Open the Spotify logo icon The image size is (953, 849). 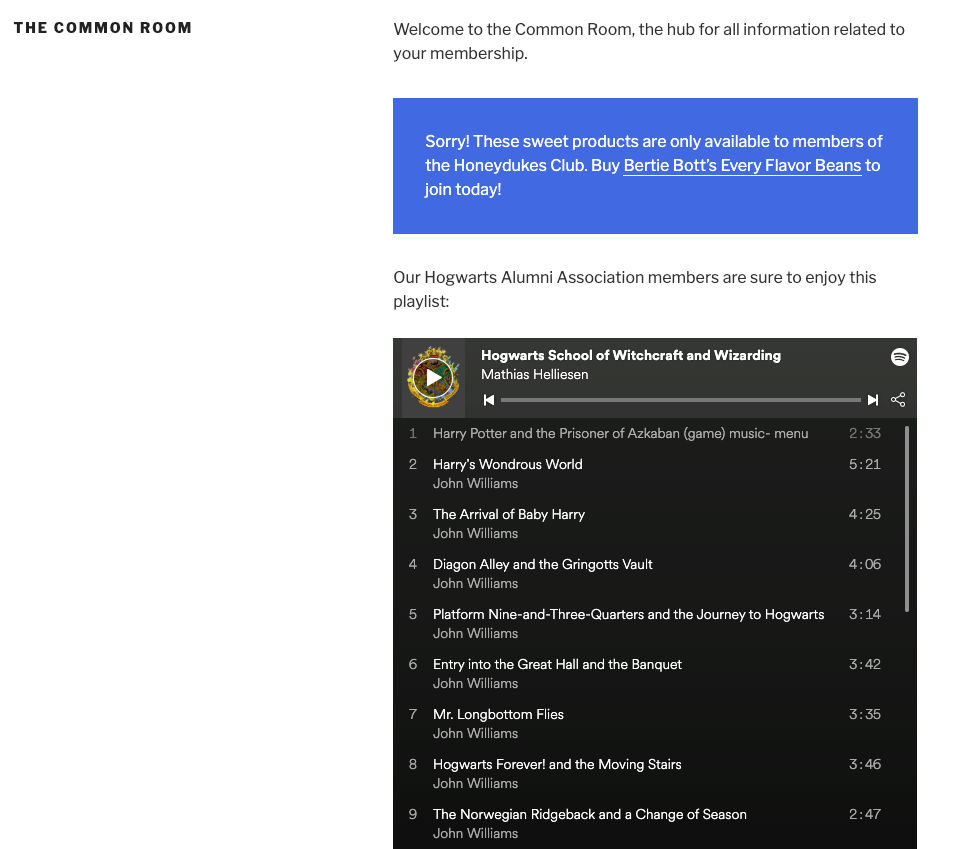pyautogui.click(x=900, y=357)
